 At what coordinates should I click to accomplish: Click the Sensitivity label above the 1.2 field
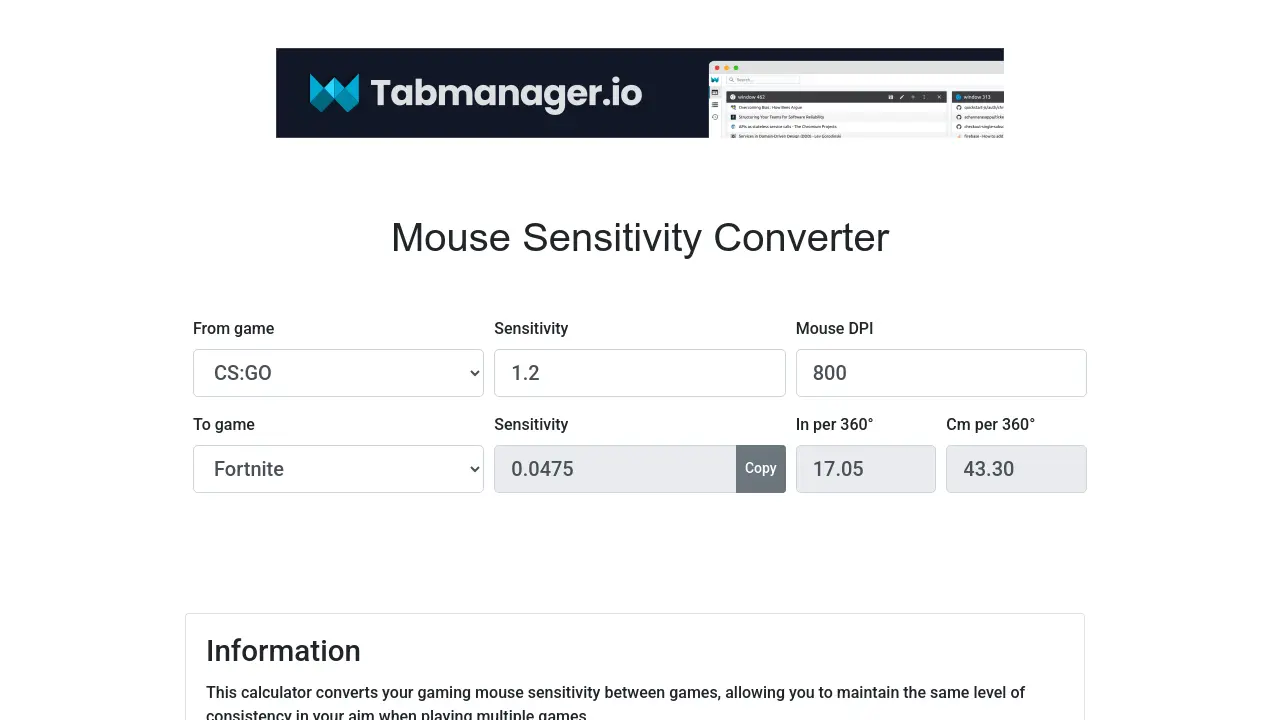531,329
